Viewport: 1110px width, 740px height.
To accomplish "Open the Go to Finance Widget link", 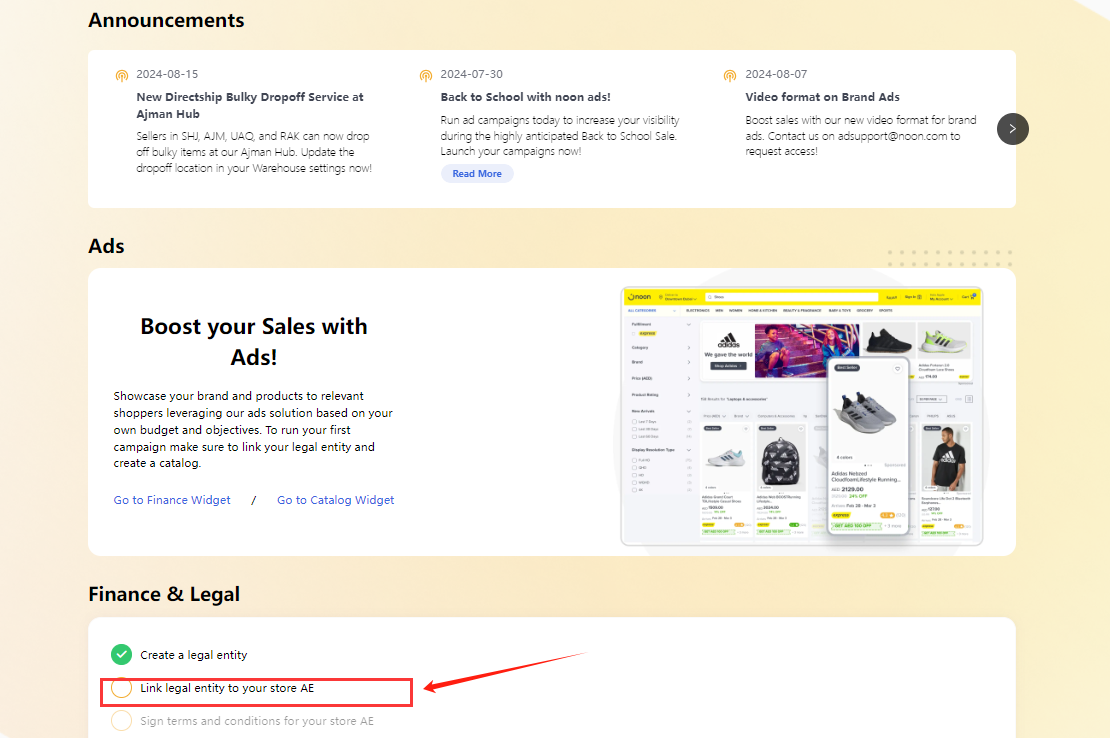I will 172,500.
